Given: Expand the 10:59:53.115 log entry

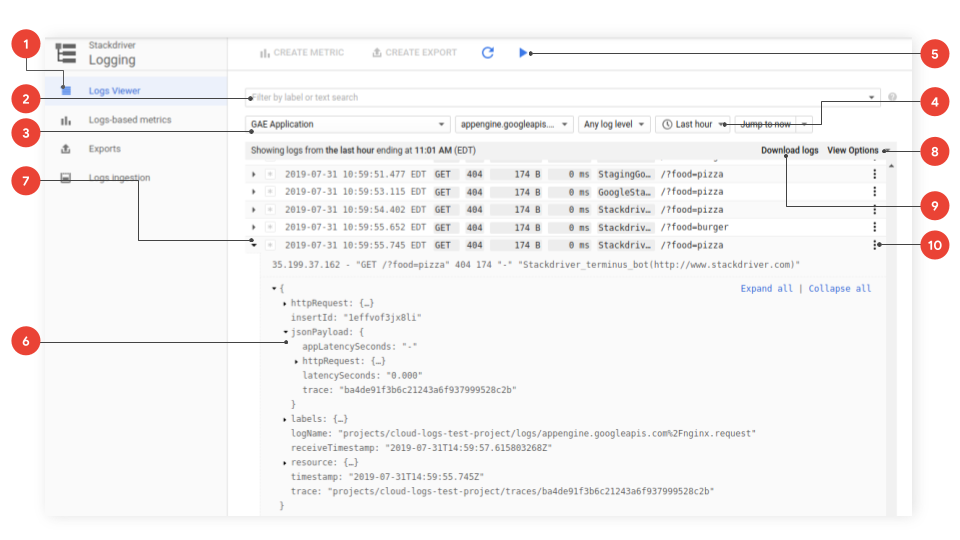Looking at the screenshot, I should (x=253, y=192).
